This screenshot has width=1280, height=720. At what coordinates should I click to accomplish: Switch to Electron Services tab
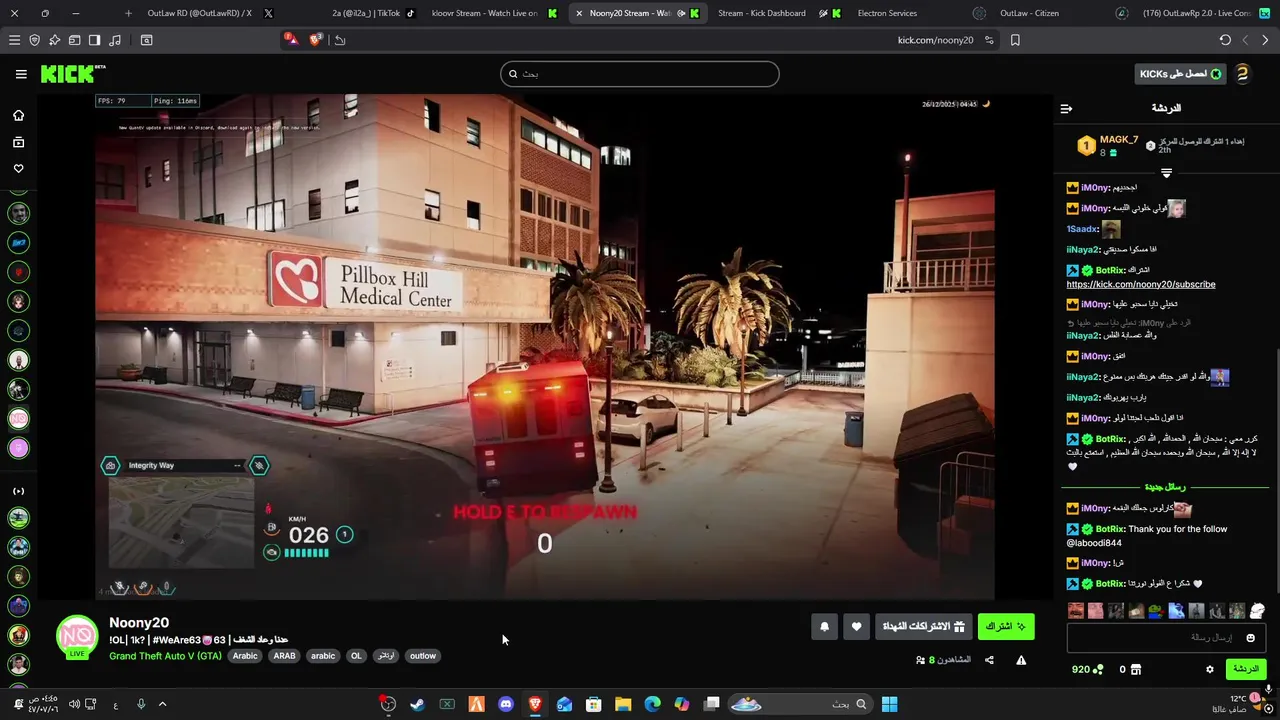click(887, 13)
